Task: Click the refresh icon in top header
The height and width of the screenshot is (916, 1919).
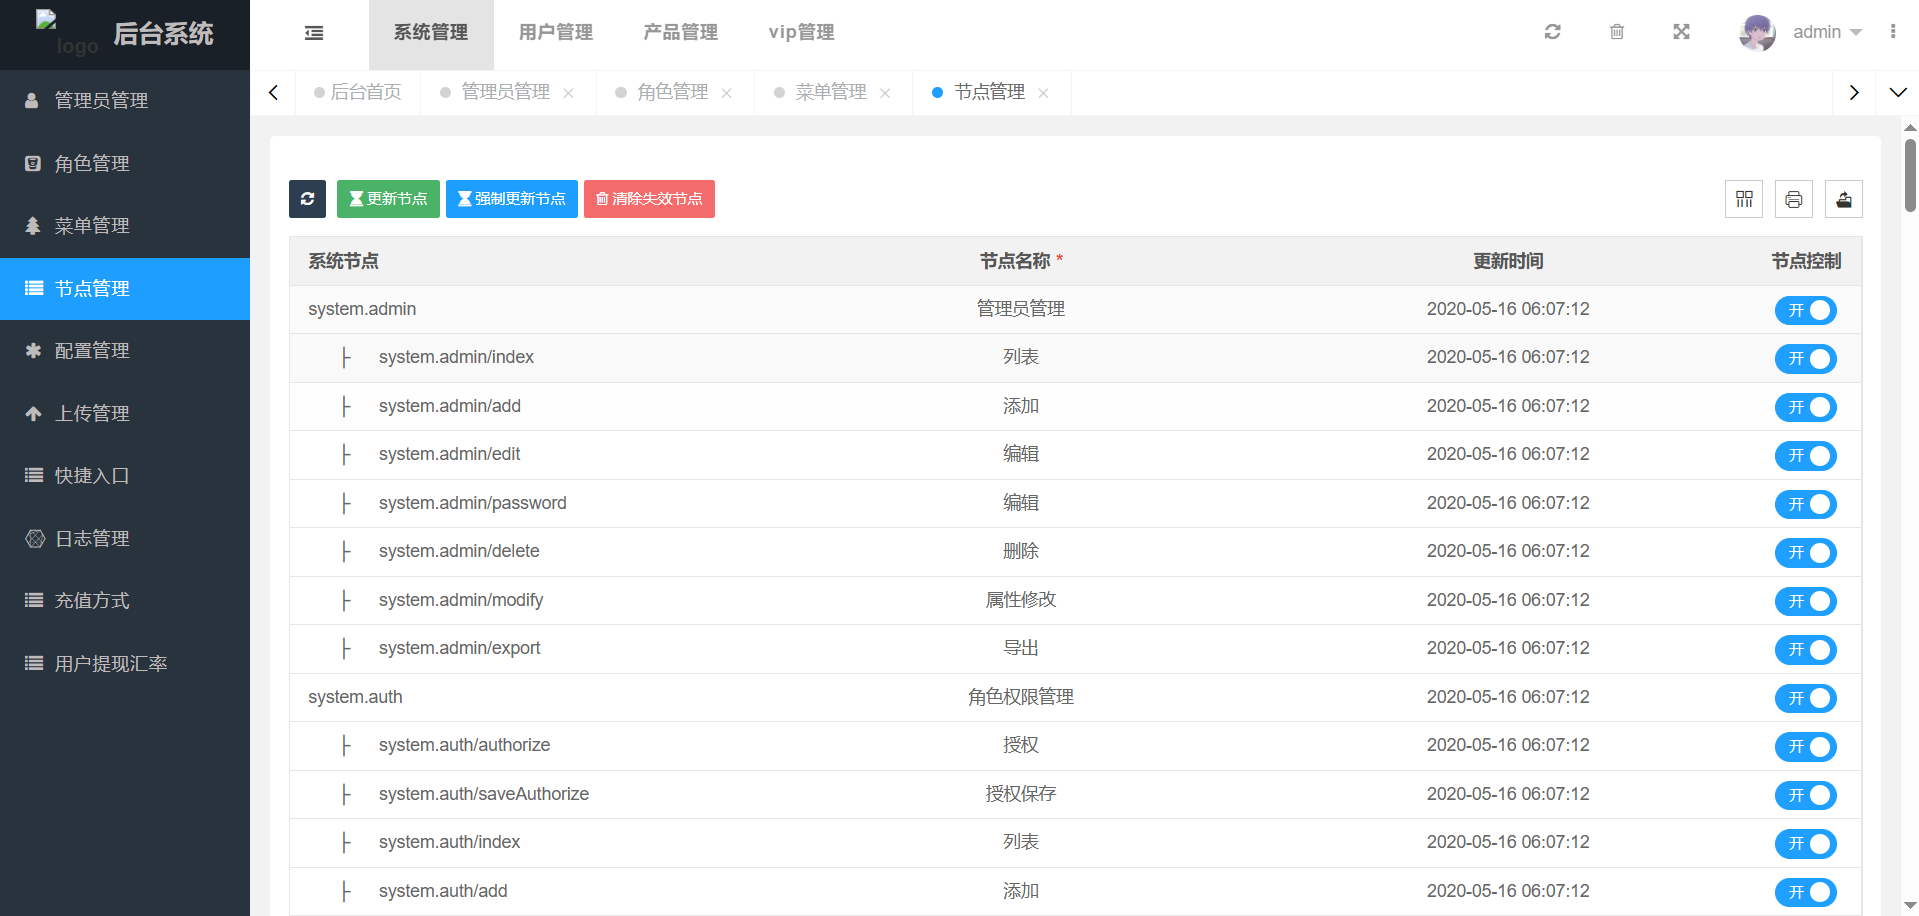Action: pyautogui.click(x=1552, y=32)
